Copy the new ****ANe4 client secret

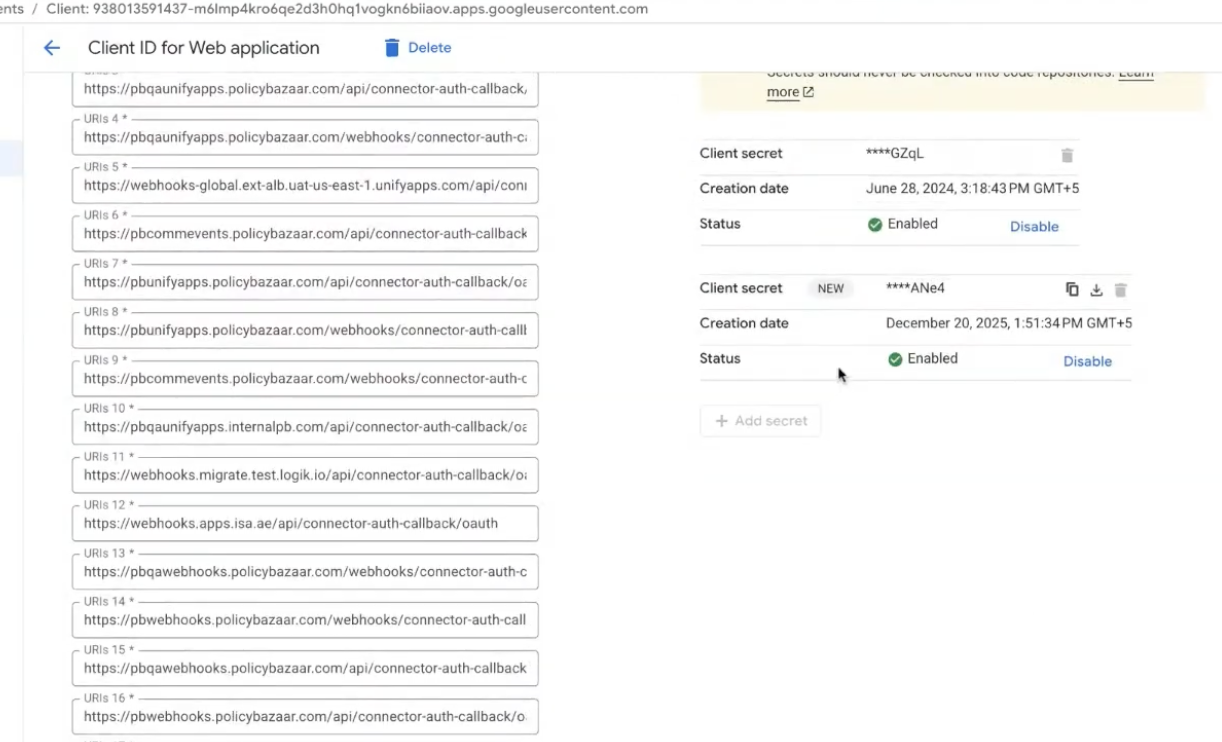coord(1072,289)
